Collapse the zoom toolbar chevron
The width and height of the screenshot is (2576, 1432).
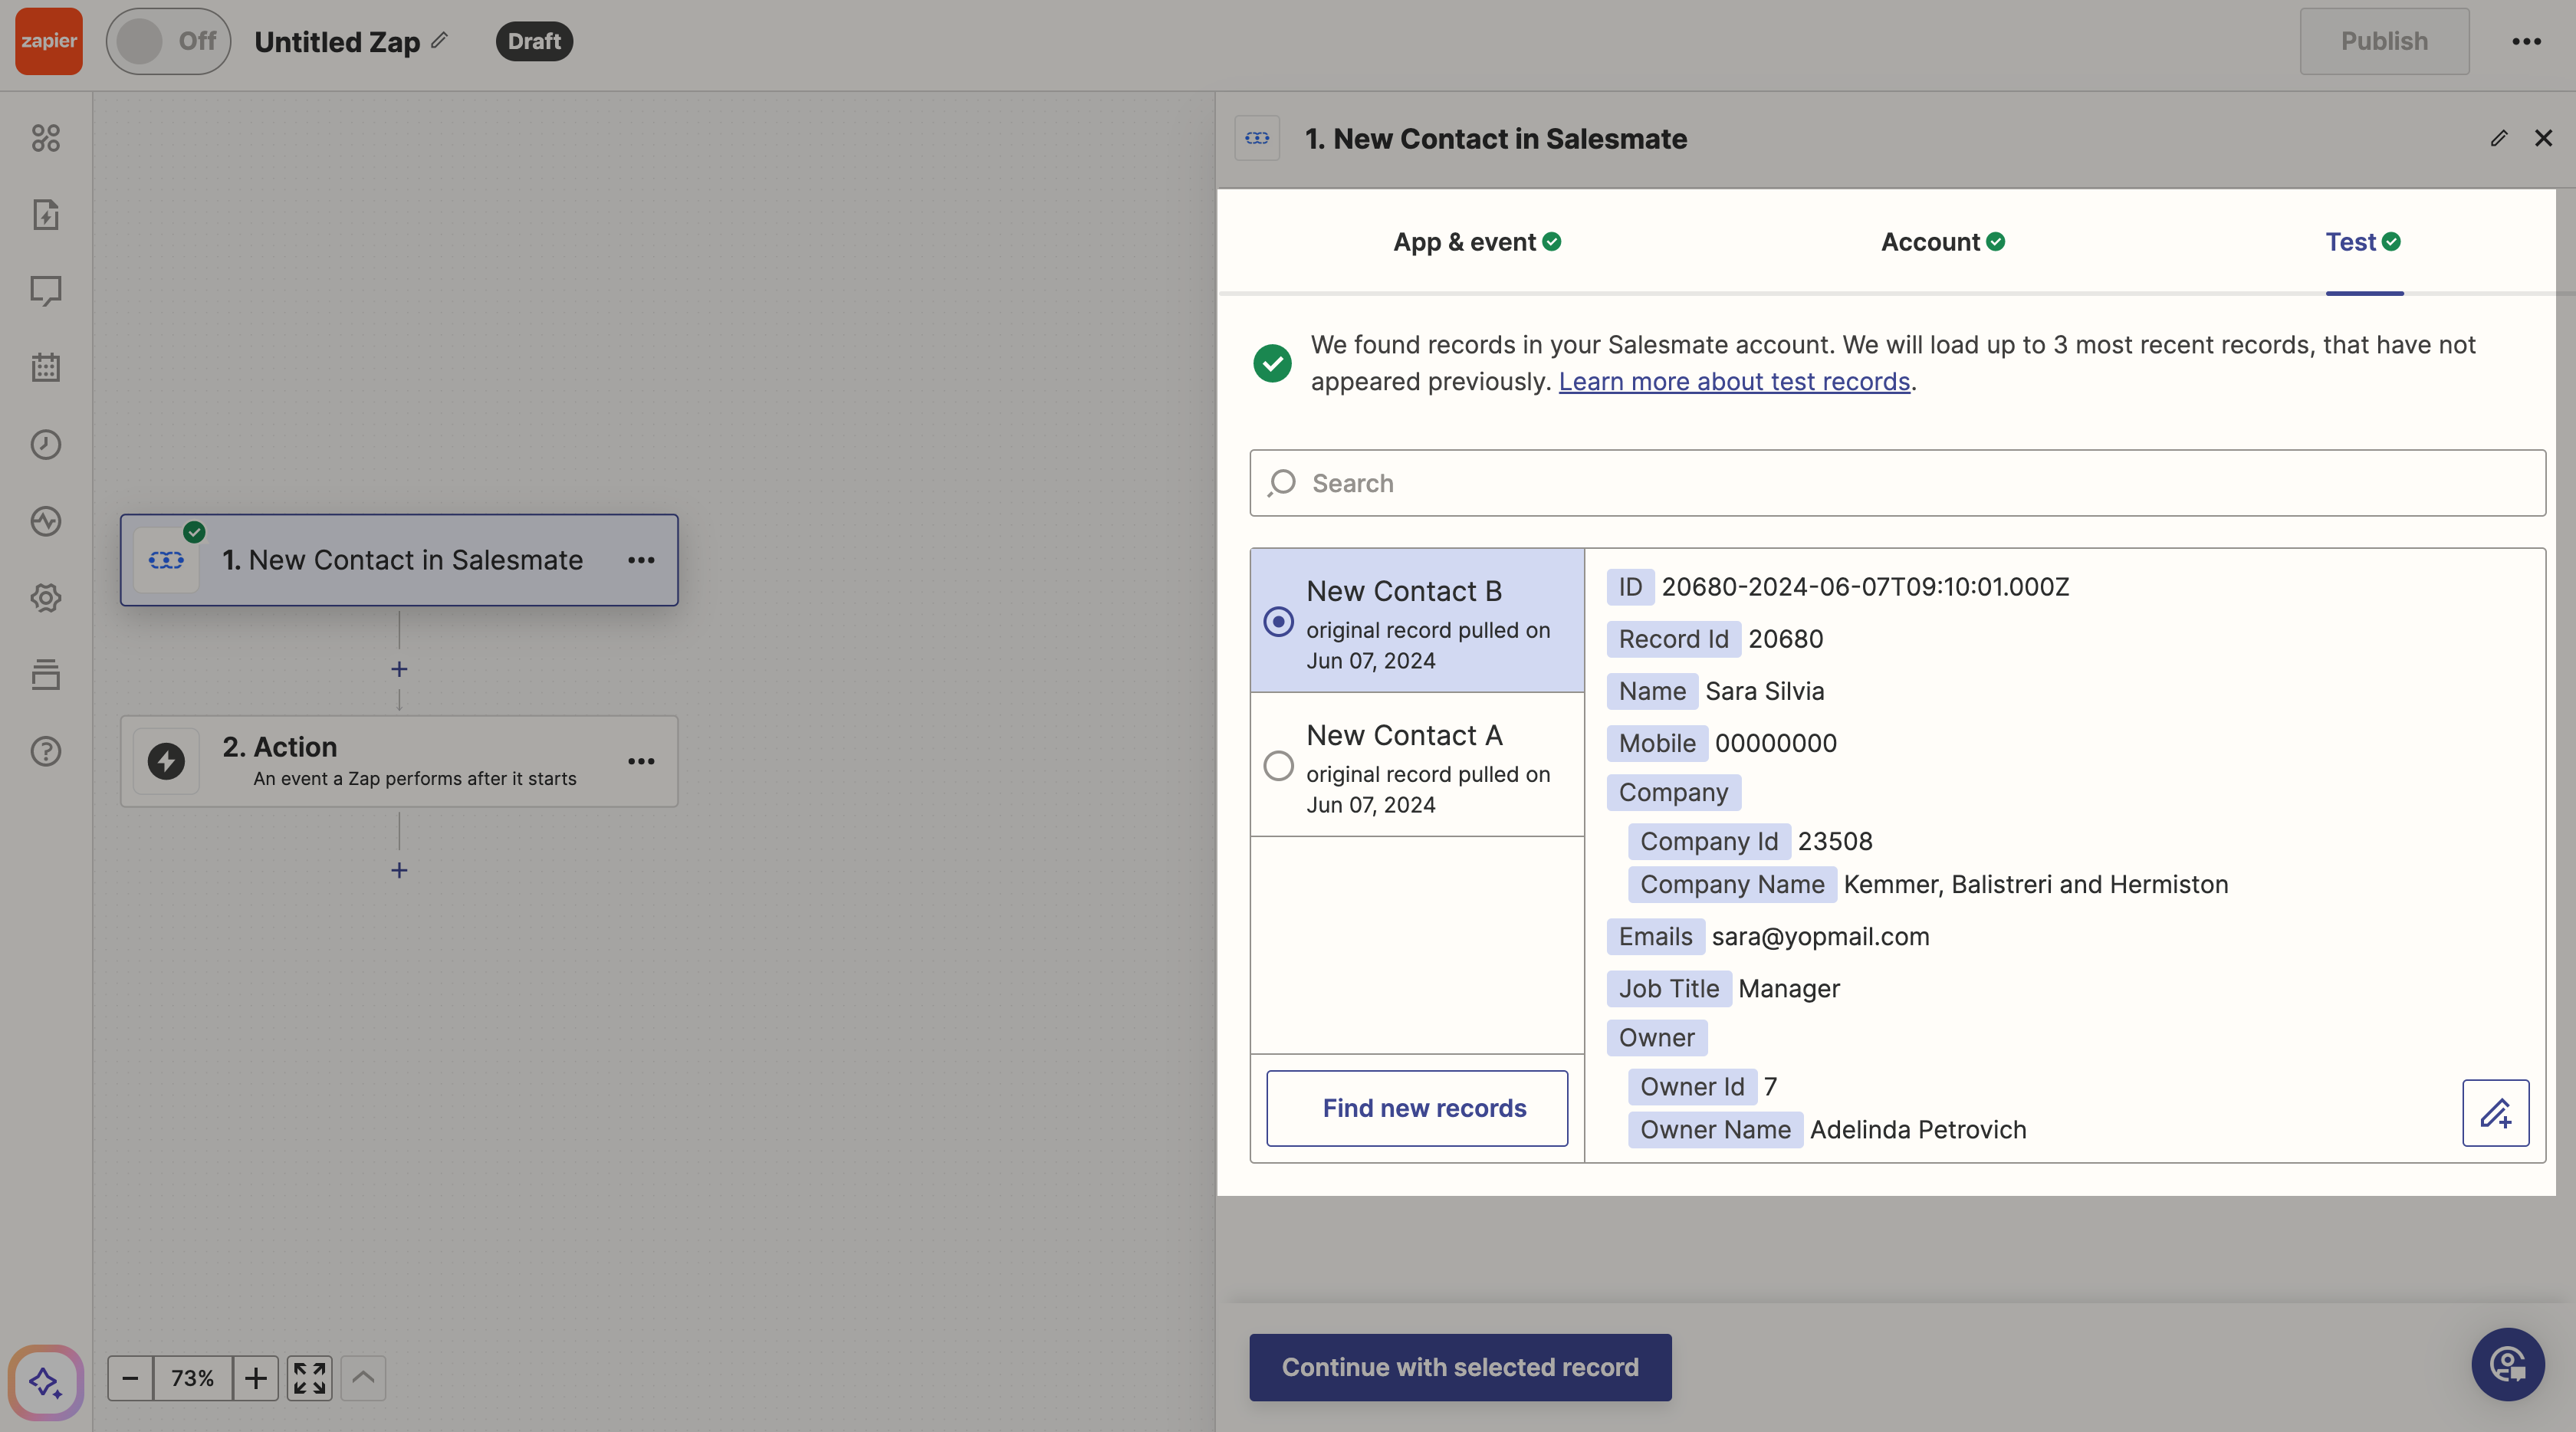[363, 1378]
